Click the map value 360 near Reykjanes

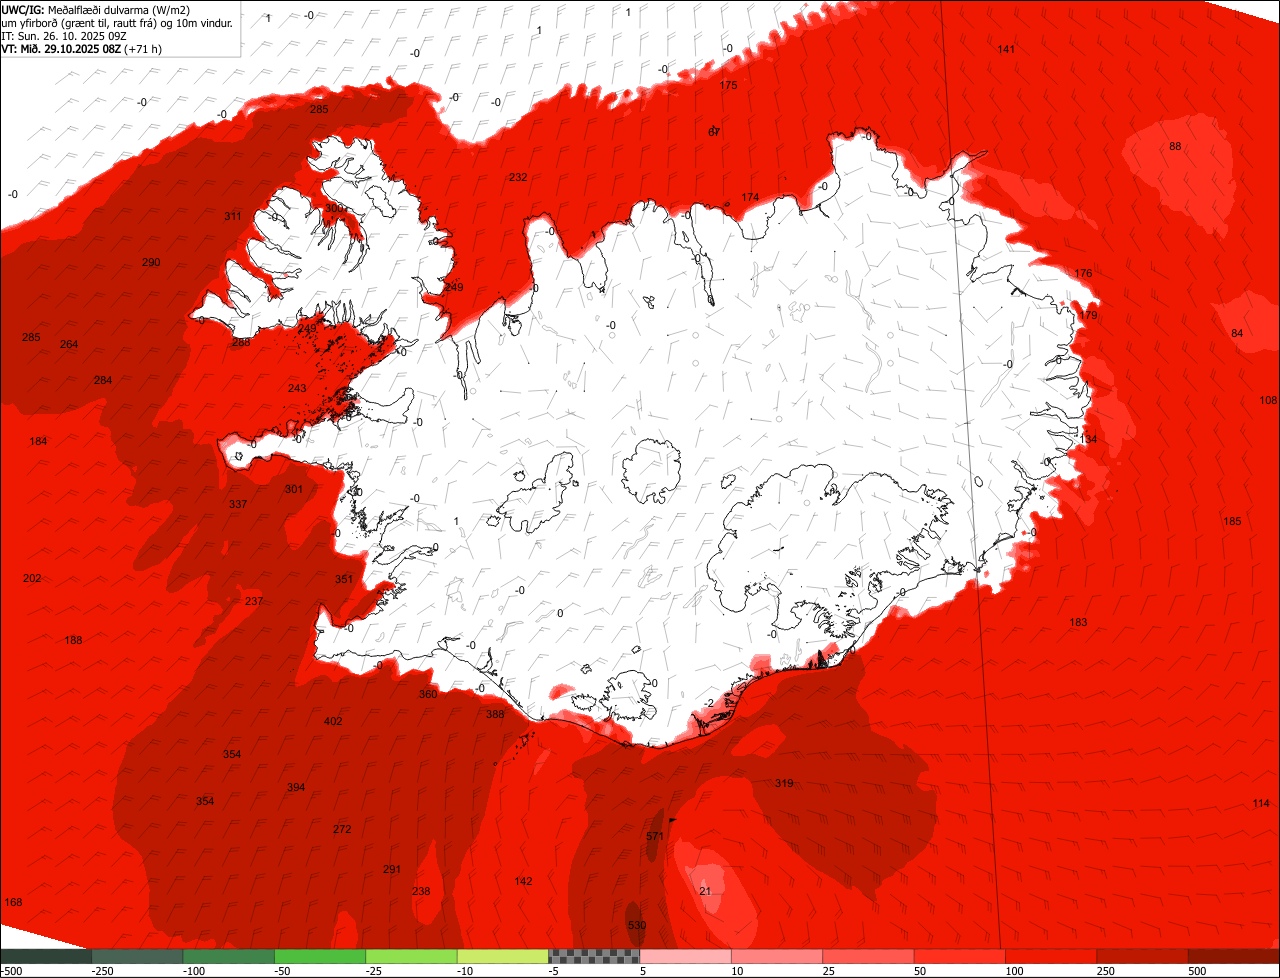click(428, 694)
